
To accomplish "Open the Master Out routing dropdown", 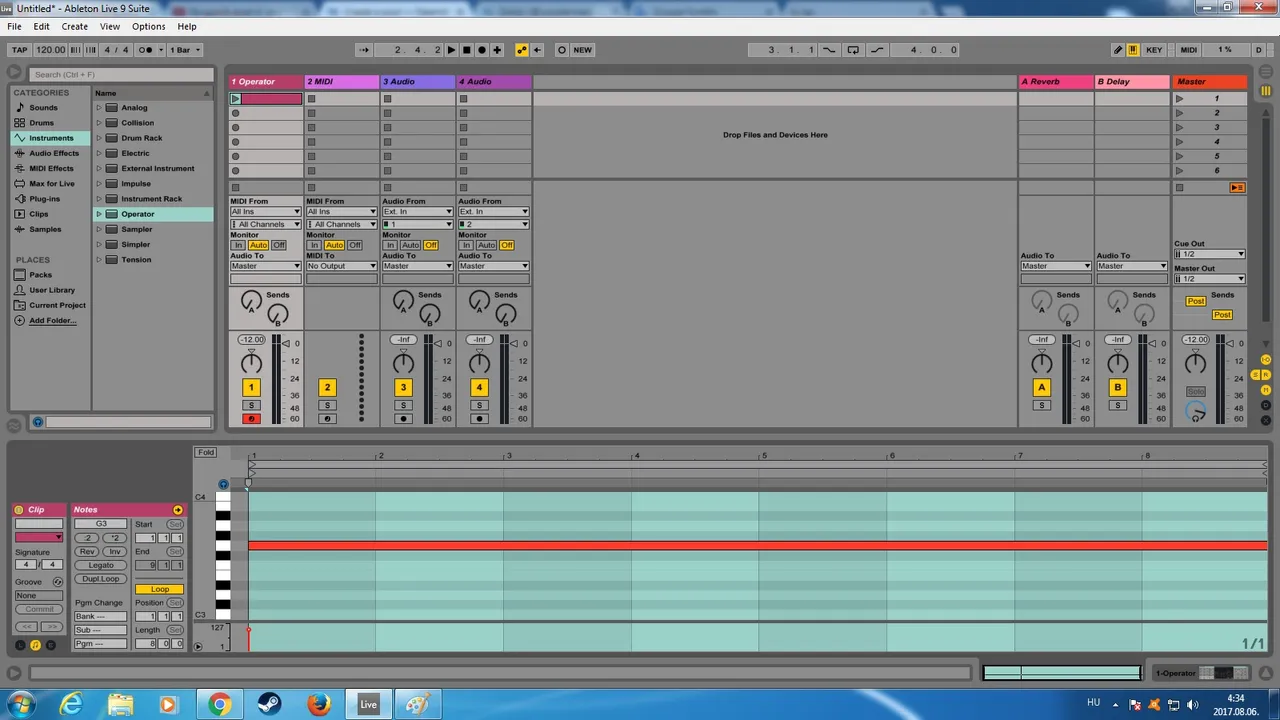I will coord(1209,279).
